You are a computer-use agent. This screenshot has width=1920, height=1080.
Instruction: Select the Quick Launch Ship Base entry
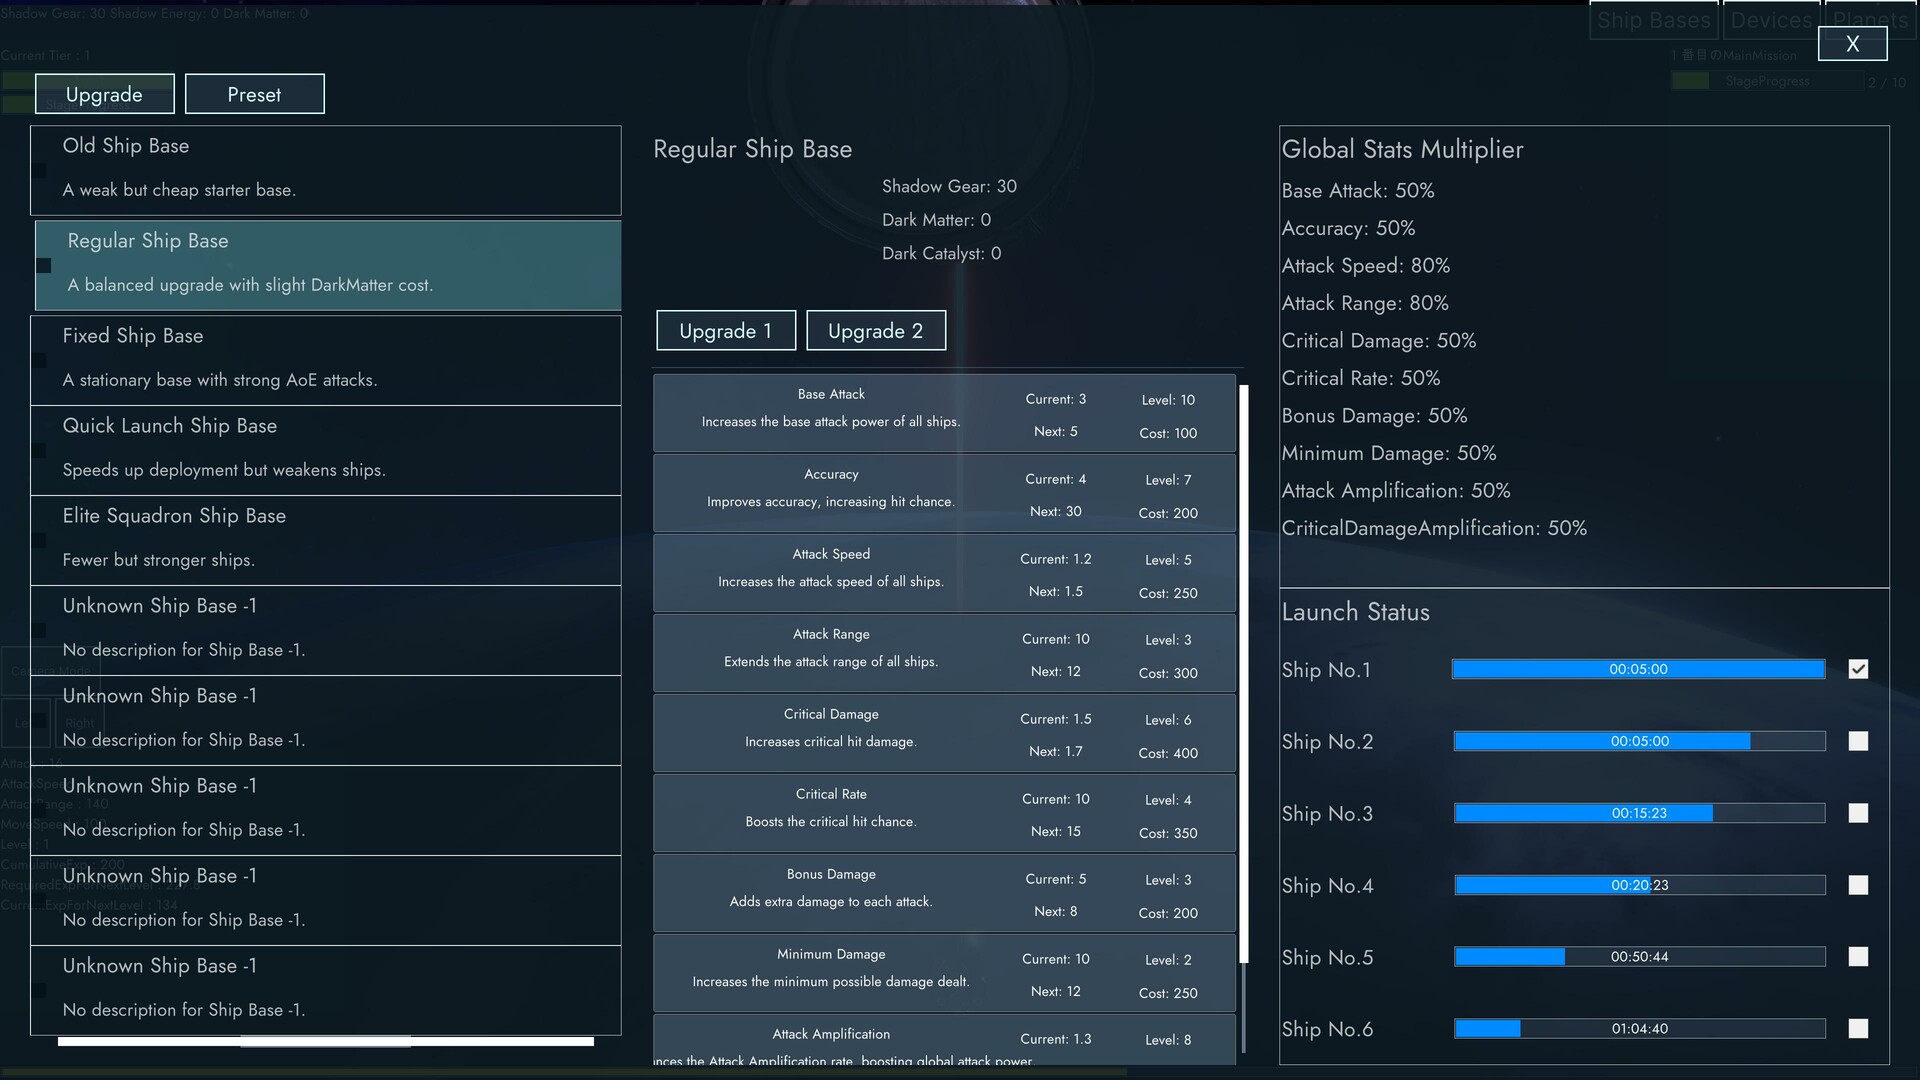pyautogui.click(x=326, y=450)
